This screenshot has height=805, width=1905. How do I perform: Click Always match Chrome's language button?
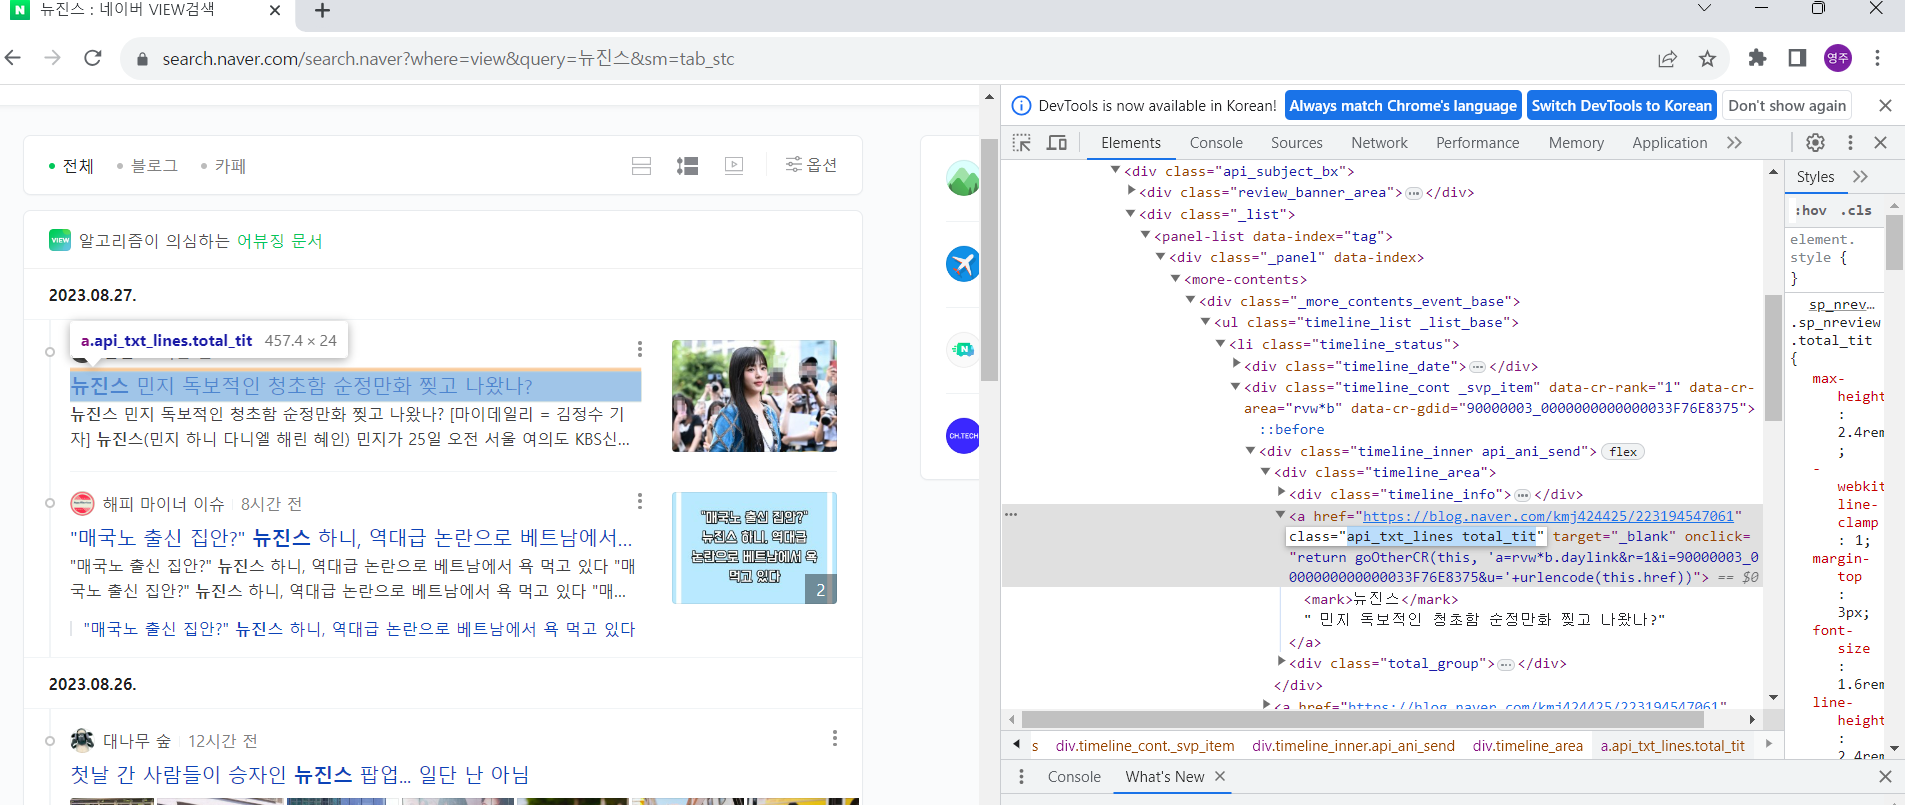point(1403,106)
